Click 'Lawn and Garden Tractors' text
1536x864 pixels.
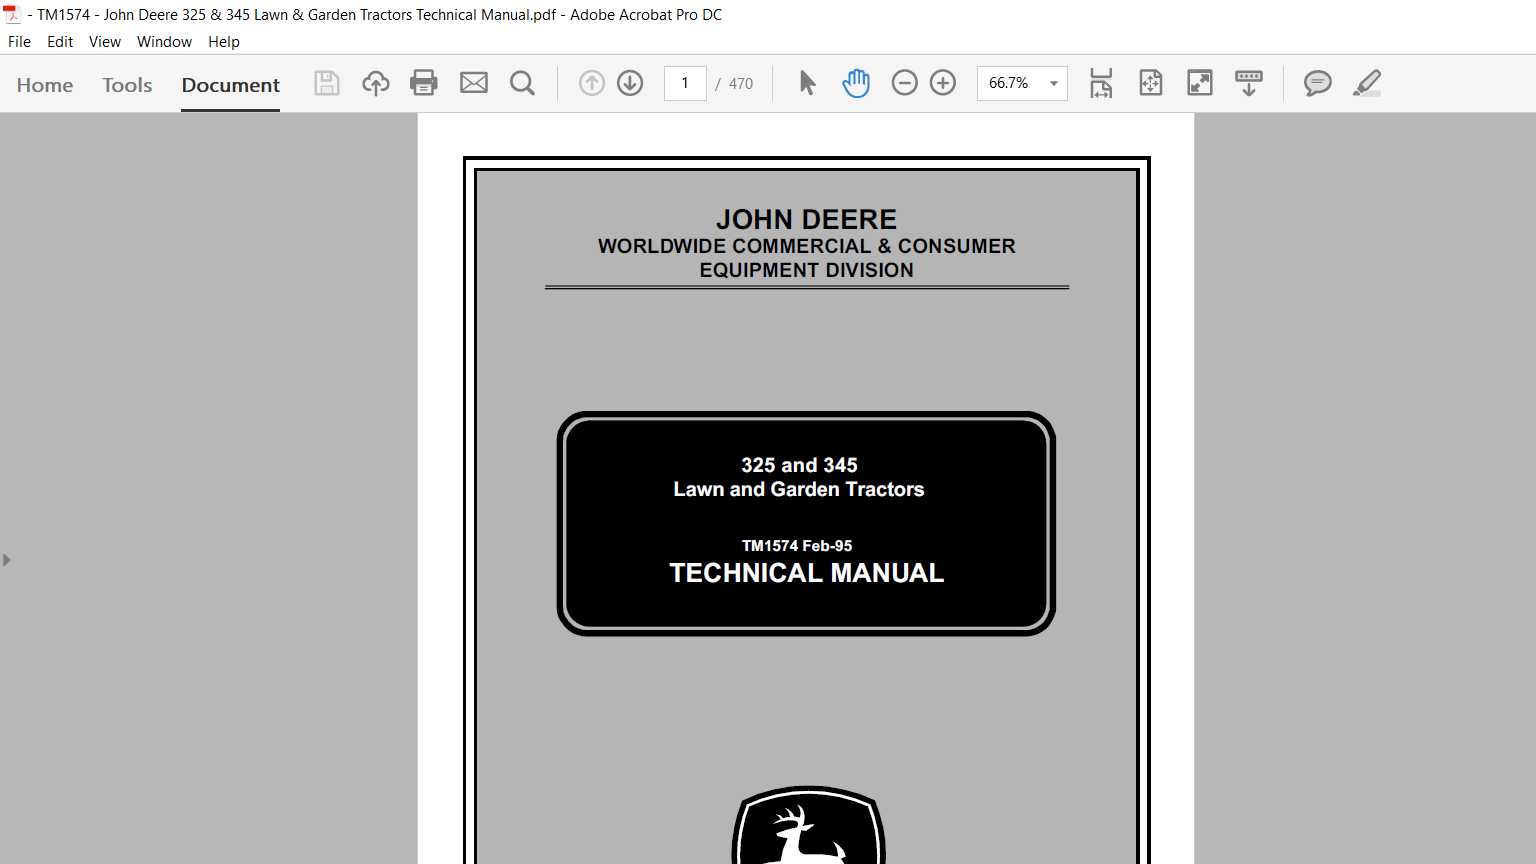[x=799, y=489]
